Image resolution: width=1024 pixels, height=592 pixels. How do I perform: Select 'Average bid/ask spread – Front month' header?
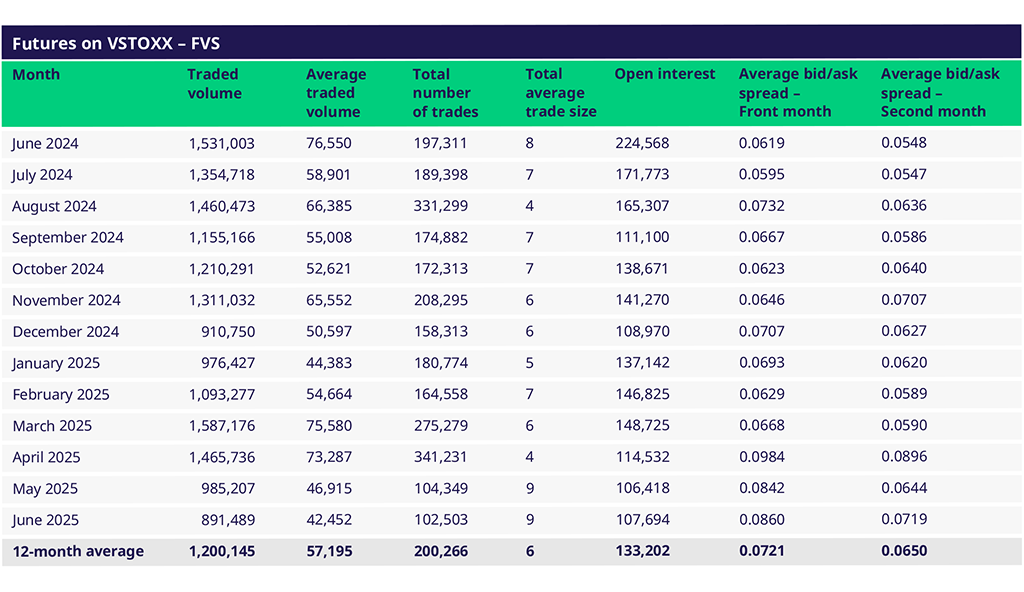pyautogui.click(x=785, y=93)
